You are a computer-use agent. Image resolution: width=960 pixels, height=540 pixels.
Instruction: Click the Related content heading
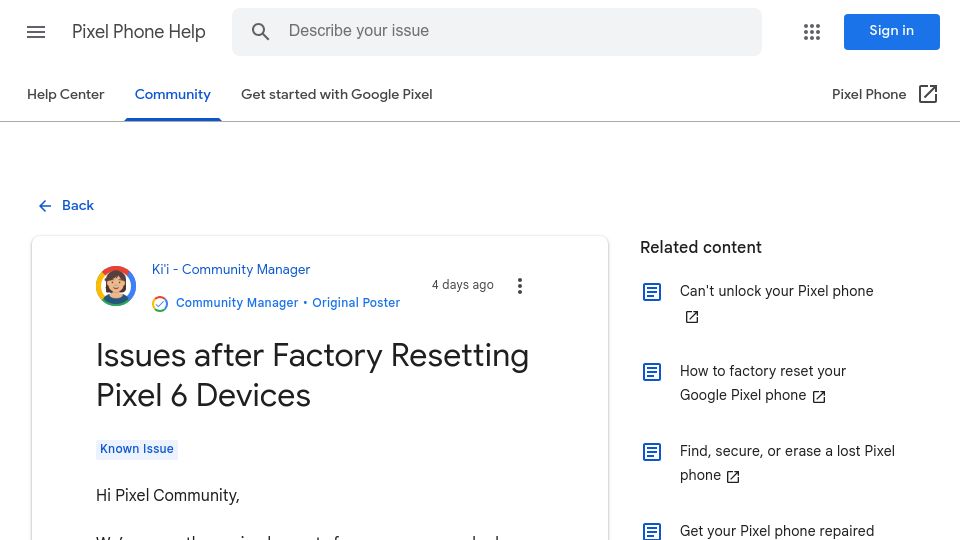700,247
